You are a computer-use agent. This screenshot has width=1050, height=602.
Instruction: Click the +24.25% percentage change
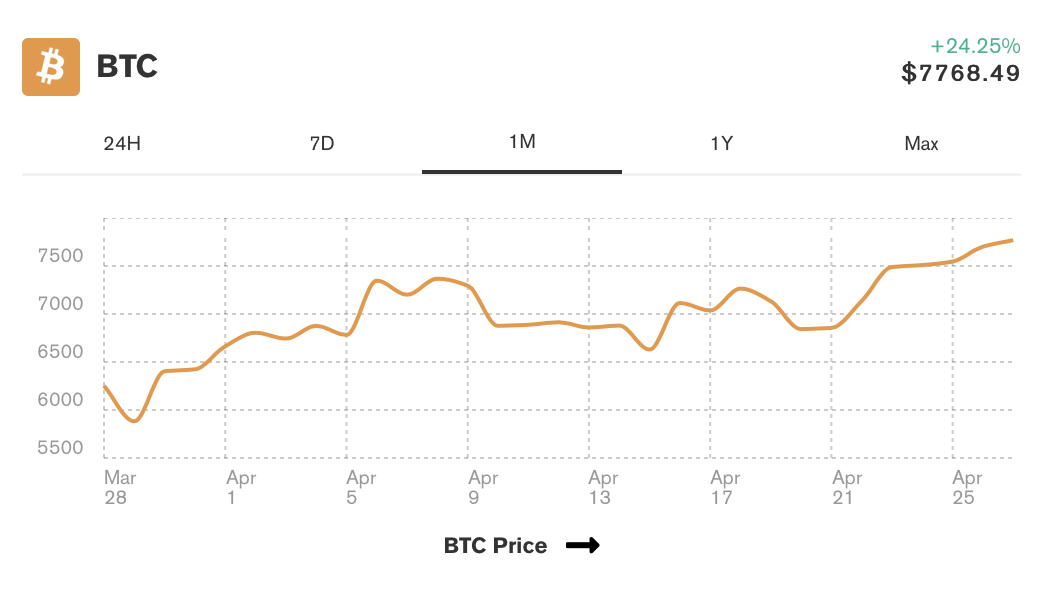[974, 46]
